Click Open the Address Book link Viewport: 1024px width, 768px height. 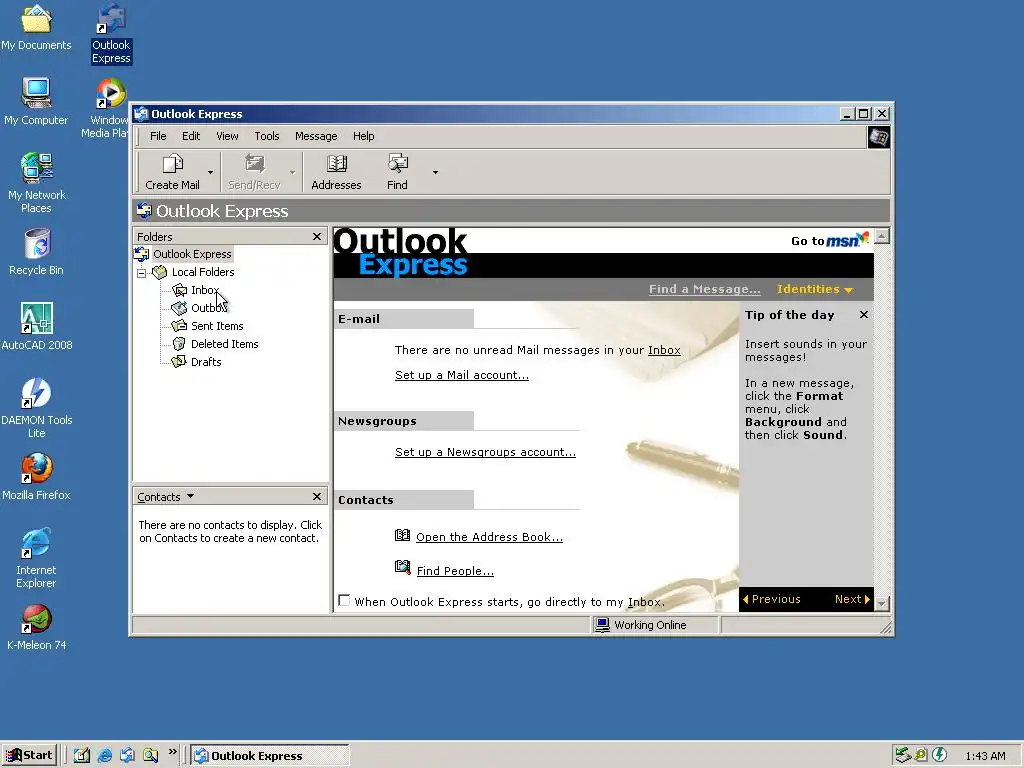(489, 537)
